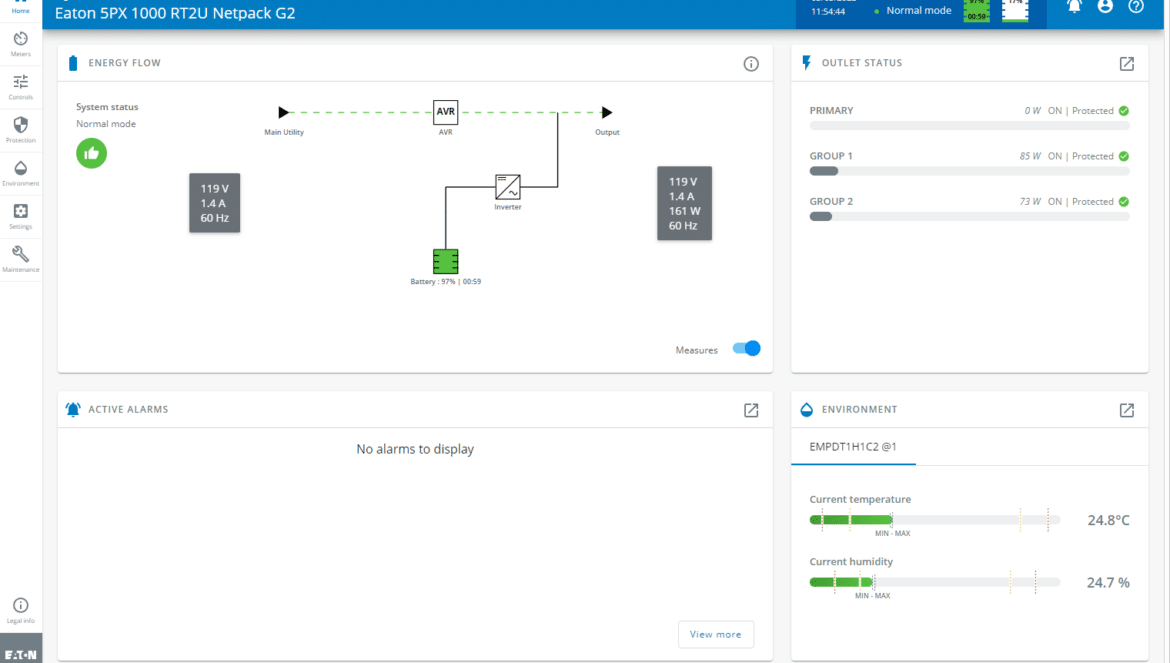Open the Protection shield section

[x=21, y=130]
